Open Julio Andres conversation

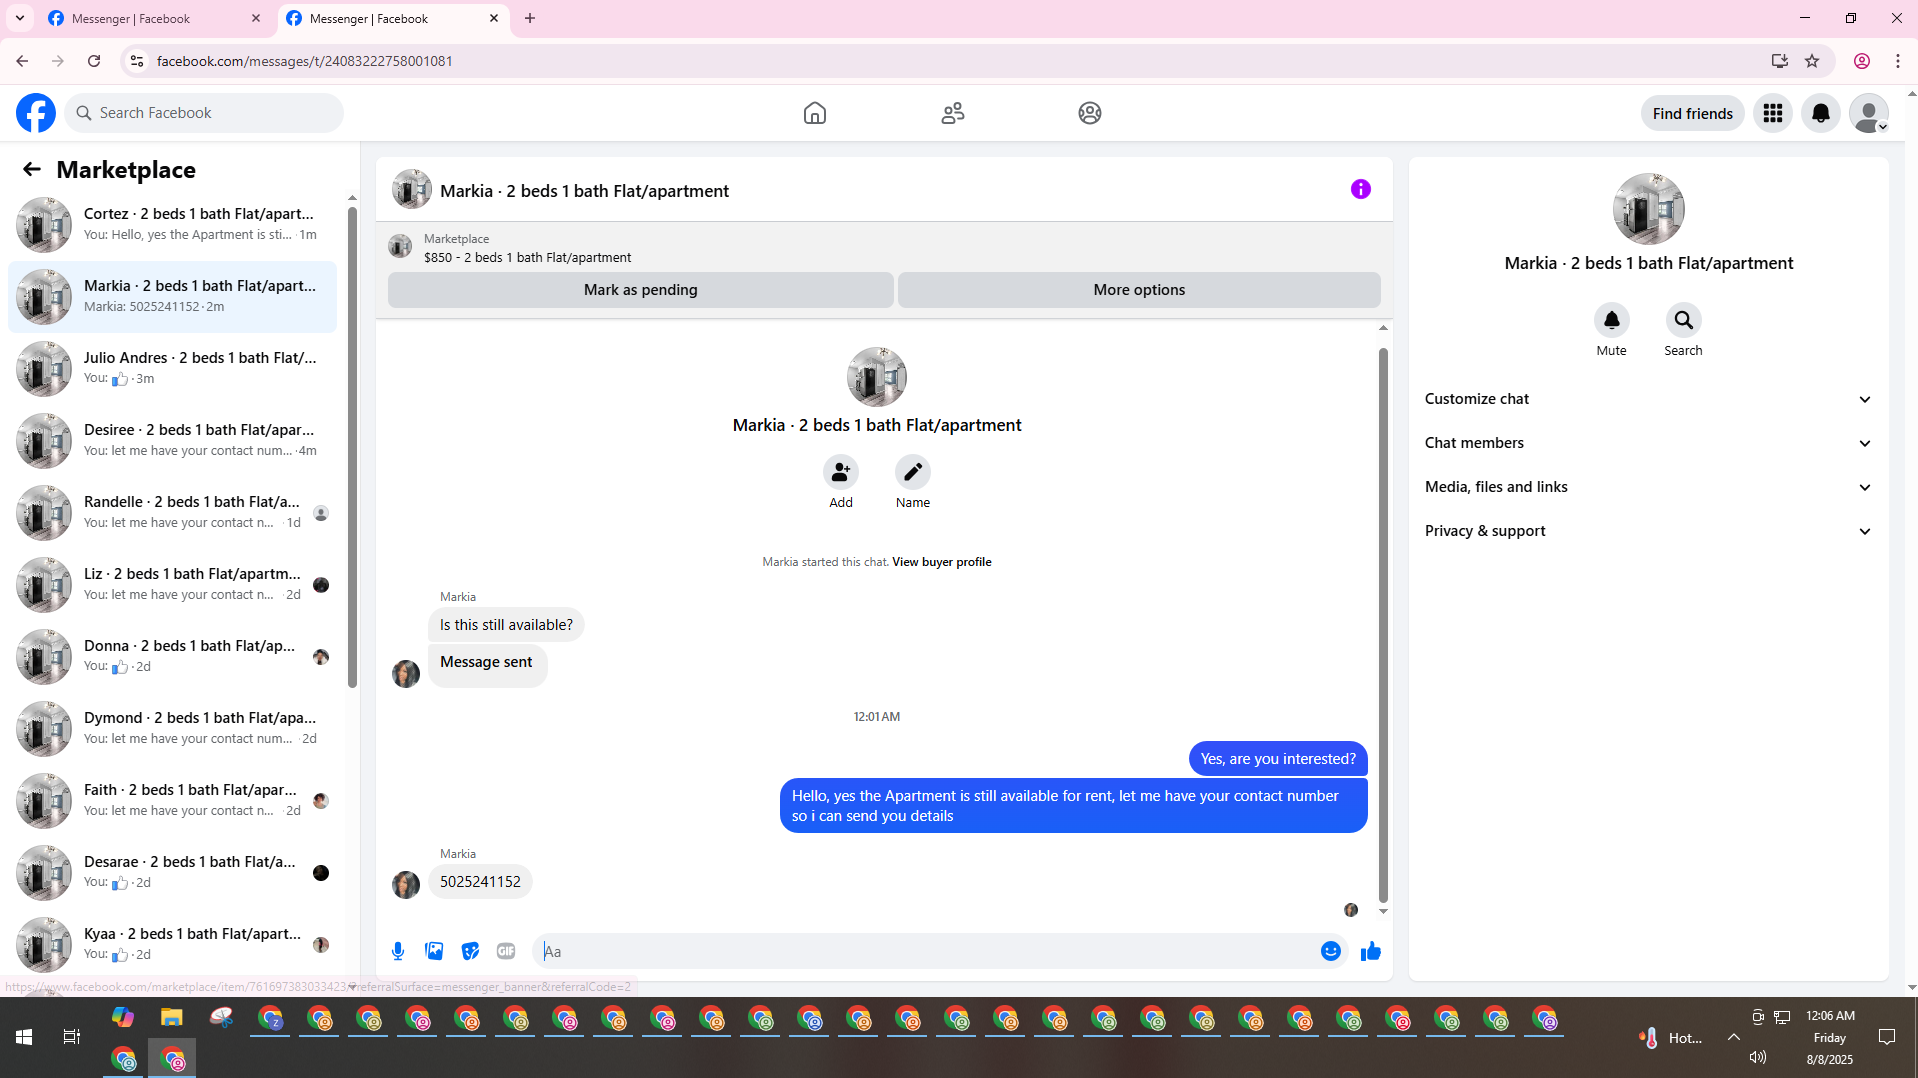click(173, 368)
